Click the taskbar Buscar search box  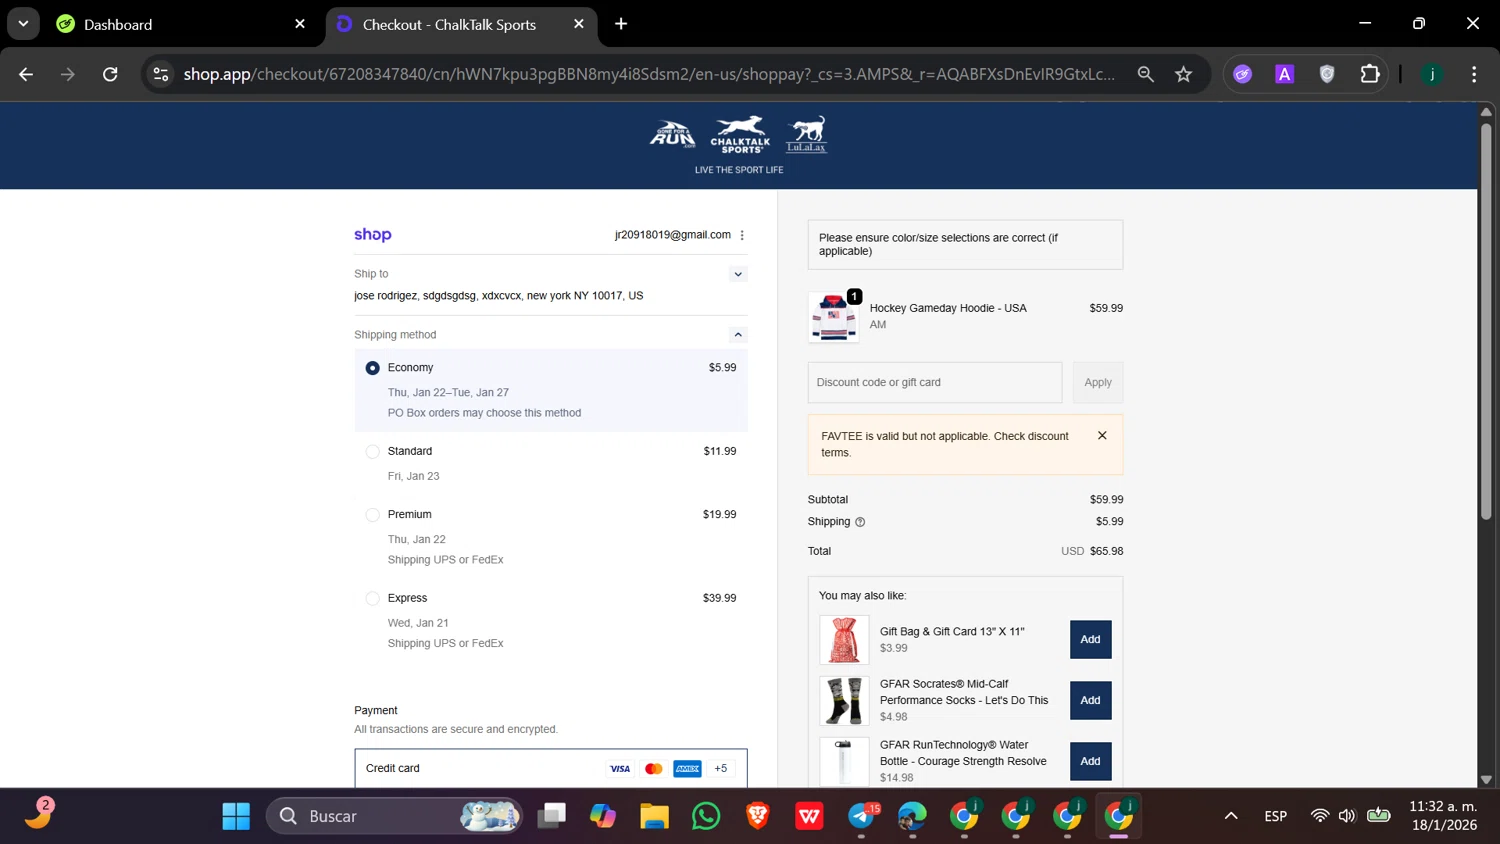[394, 817]
